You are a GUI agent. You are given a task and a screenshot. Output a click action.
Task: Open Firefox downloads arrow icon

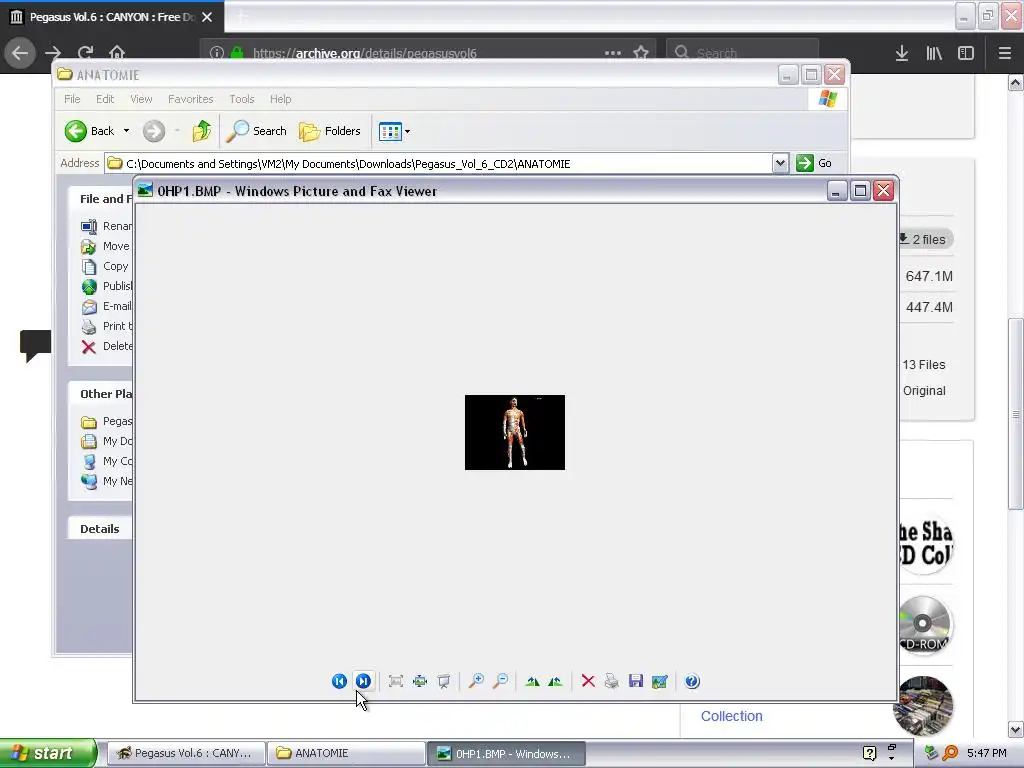pos(902,53)
